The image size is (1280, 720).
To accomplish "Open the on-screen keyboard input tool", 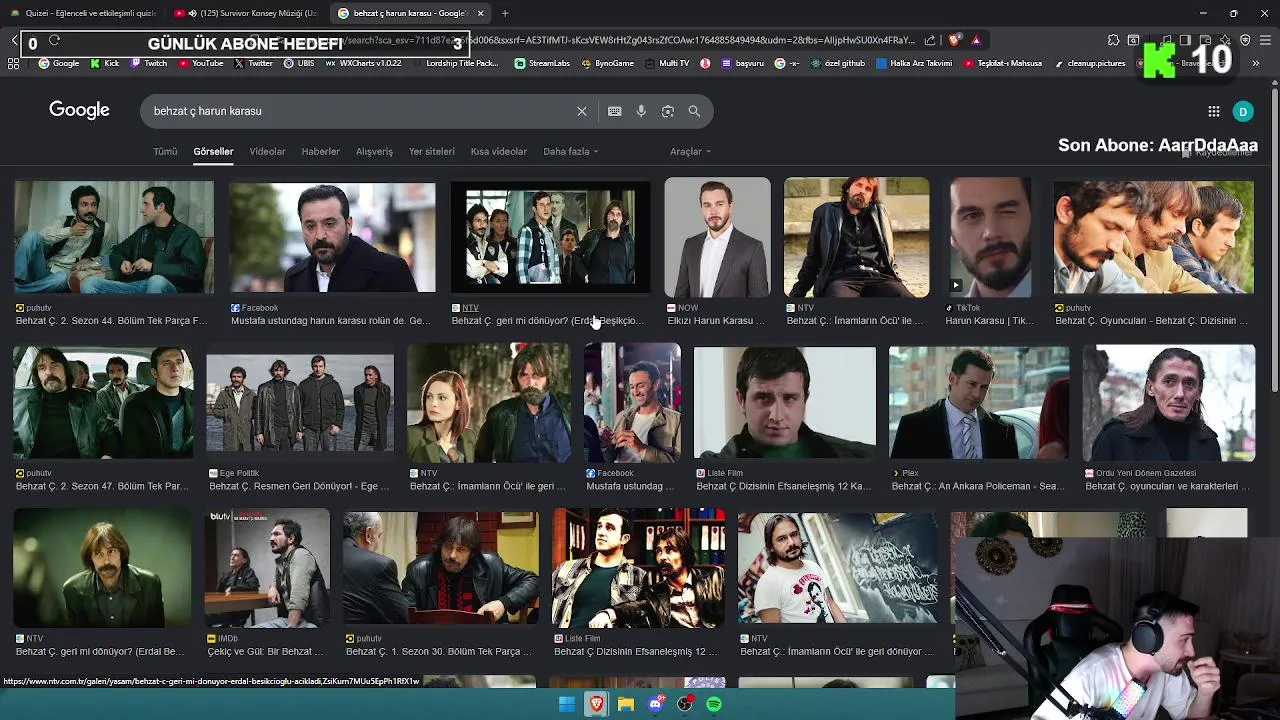I will coord(614,111).
